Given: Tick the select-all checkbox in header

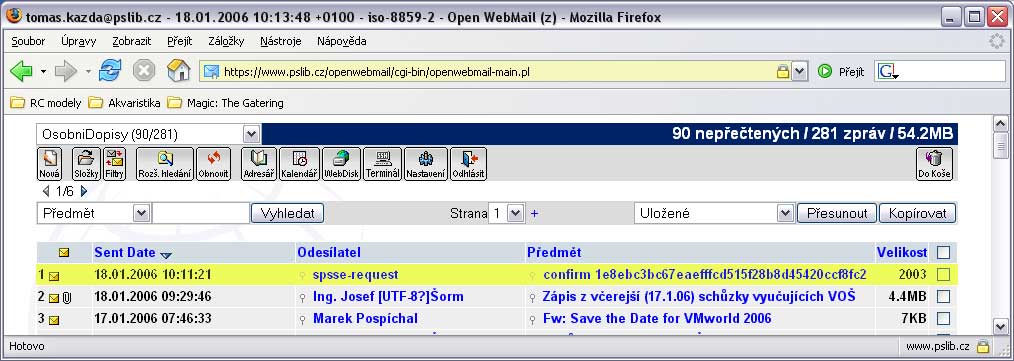Looking at the screenshot, I should (944, 252).
